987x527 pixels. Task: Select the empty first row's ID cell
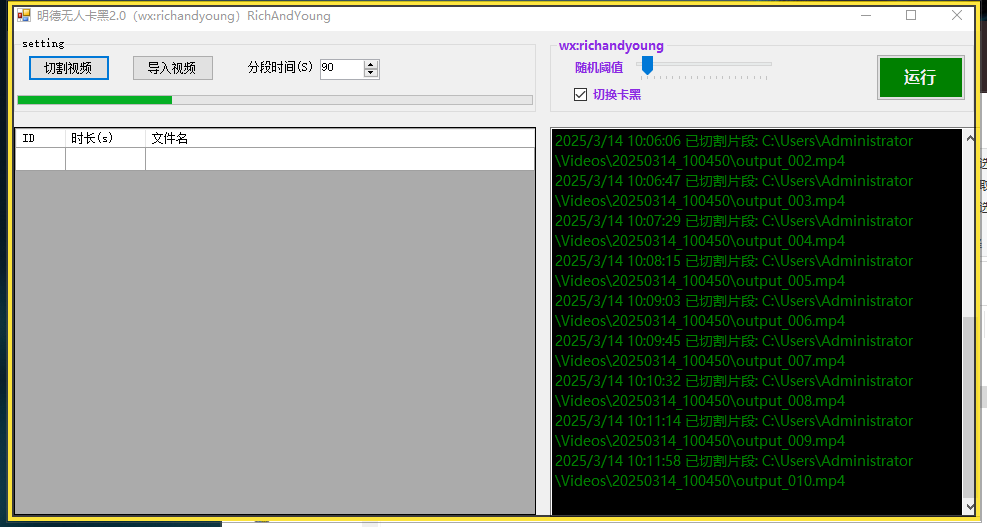40,159
